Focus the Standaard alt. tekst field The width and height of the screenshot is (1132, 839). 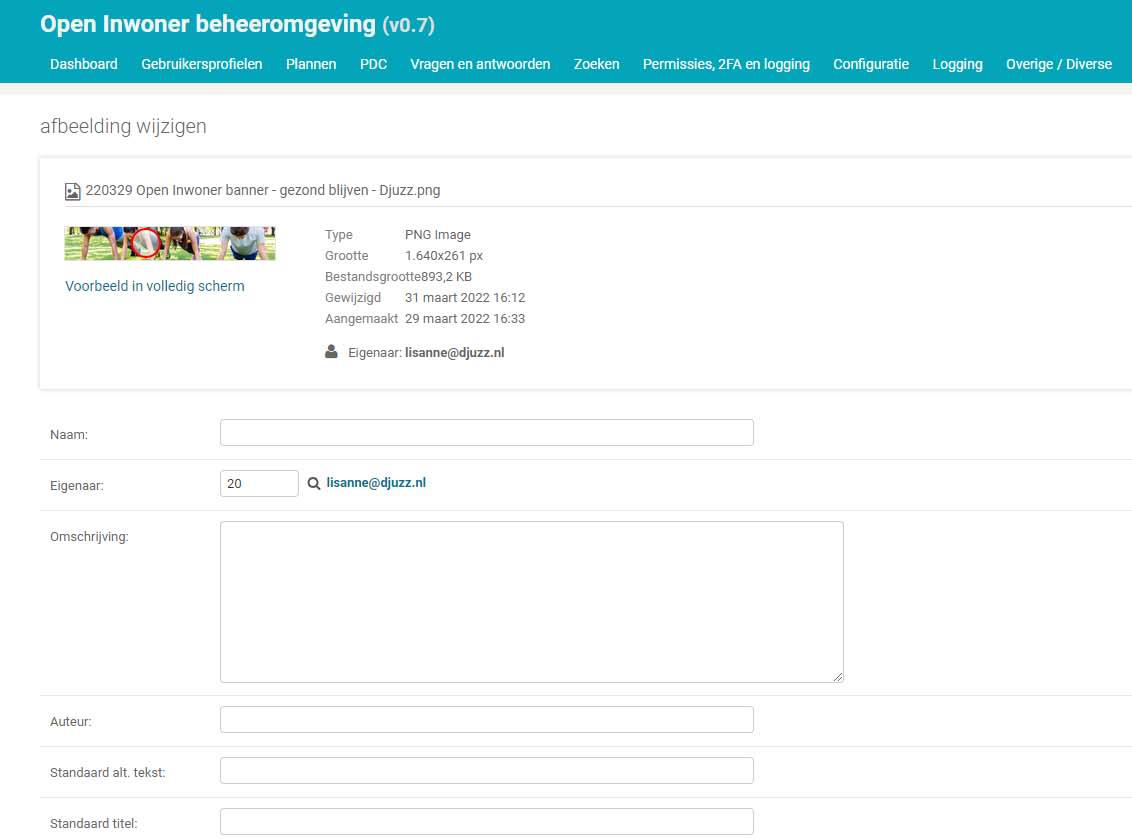pyautogui.click(x=486, y=770)
